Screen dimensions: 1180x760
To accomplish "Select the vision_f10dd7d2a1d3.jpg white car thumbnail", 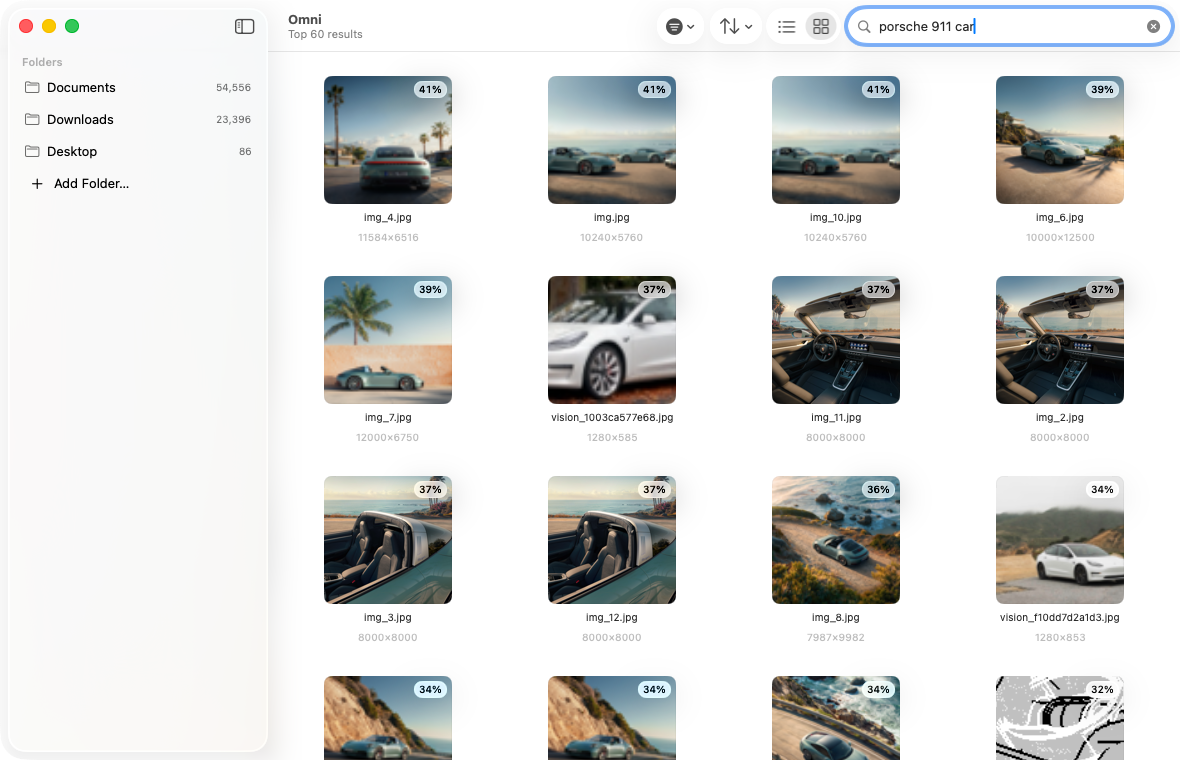I will click(x=1060, y=540).
